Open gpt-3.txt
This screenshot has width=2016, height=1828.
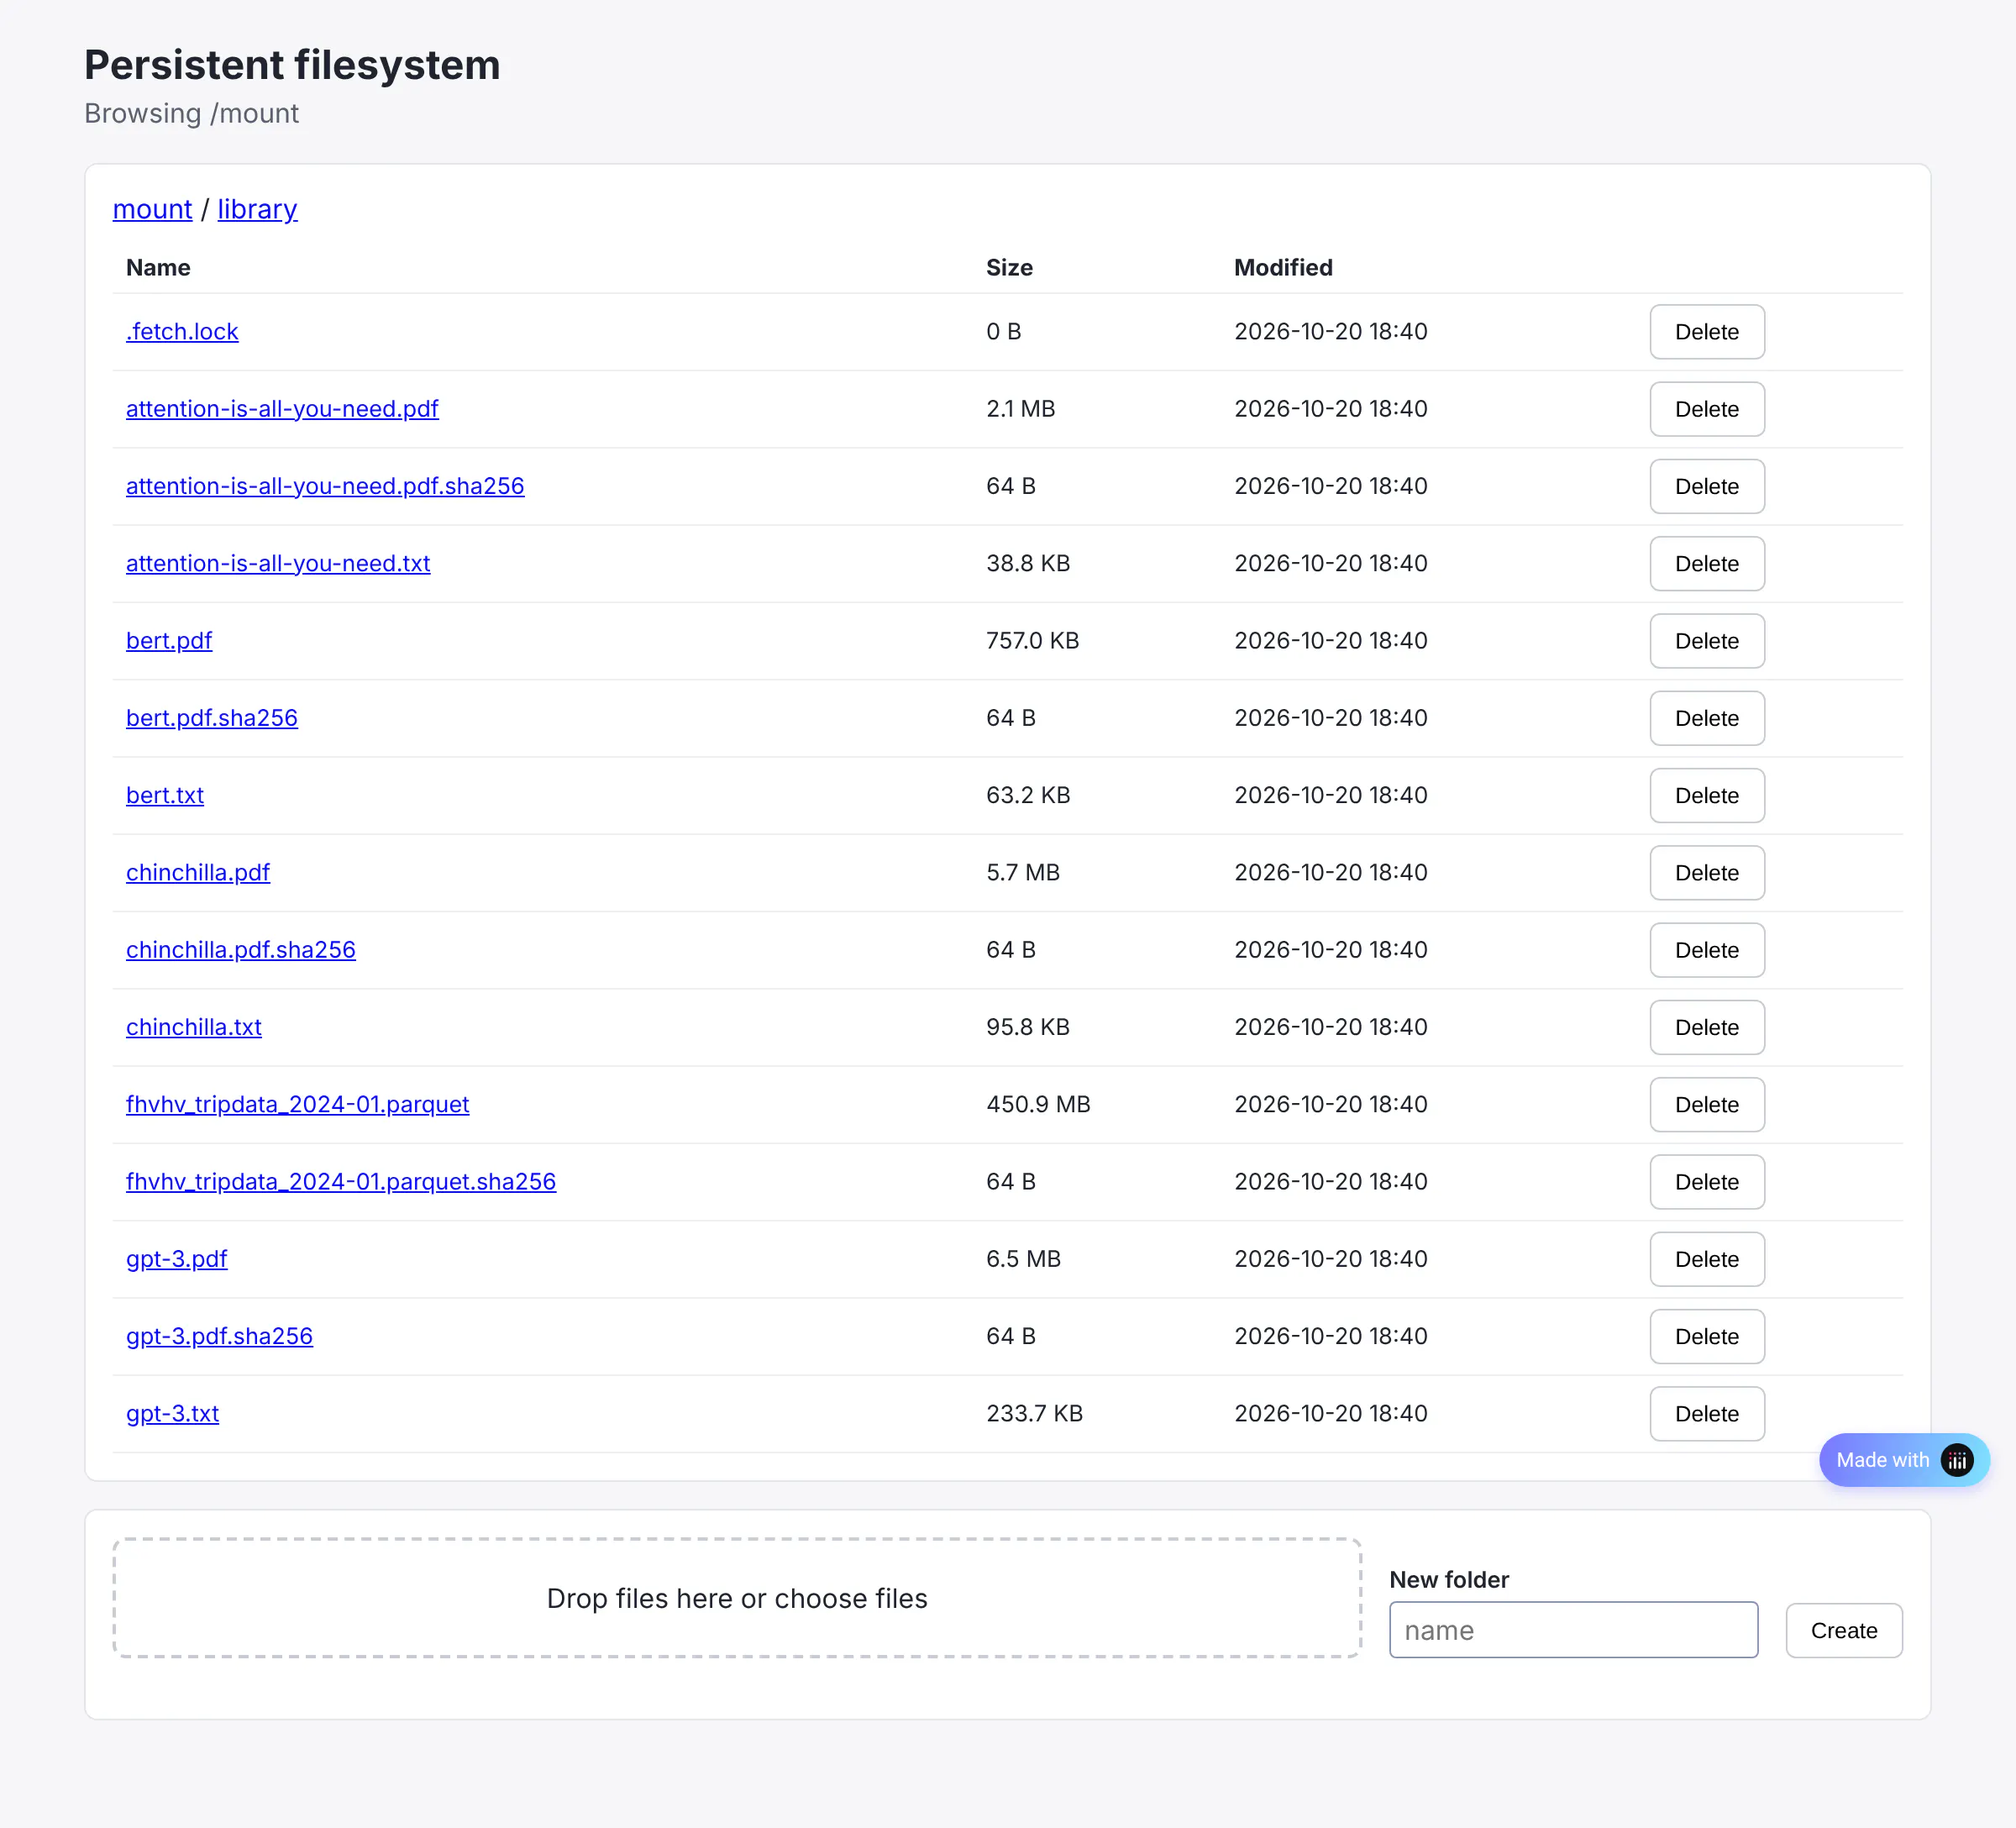(172, 1414)
